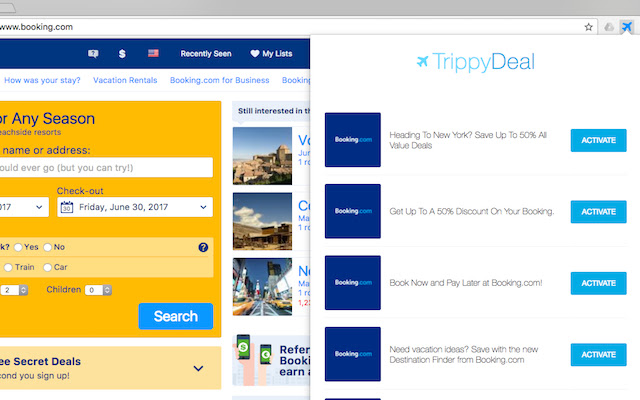640x400 pixels.
Task: Click 'Heading To New York' deal text
Action: coord(468,140)
